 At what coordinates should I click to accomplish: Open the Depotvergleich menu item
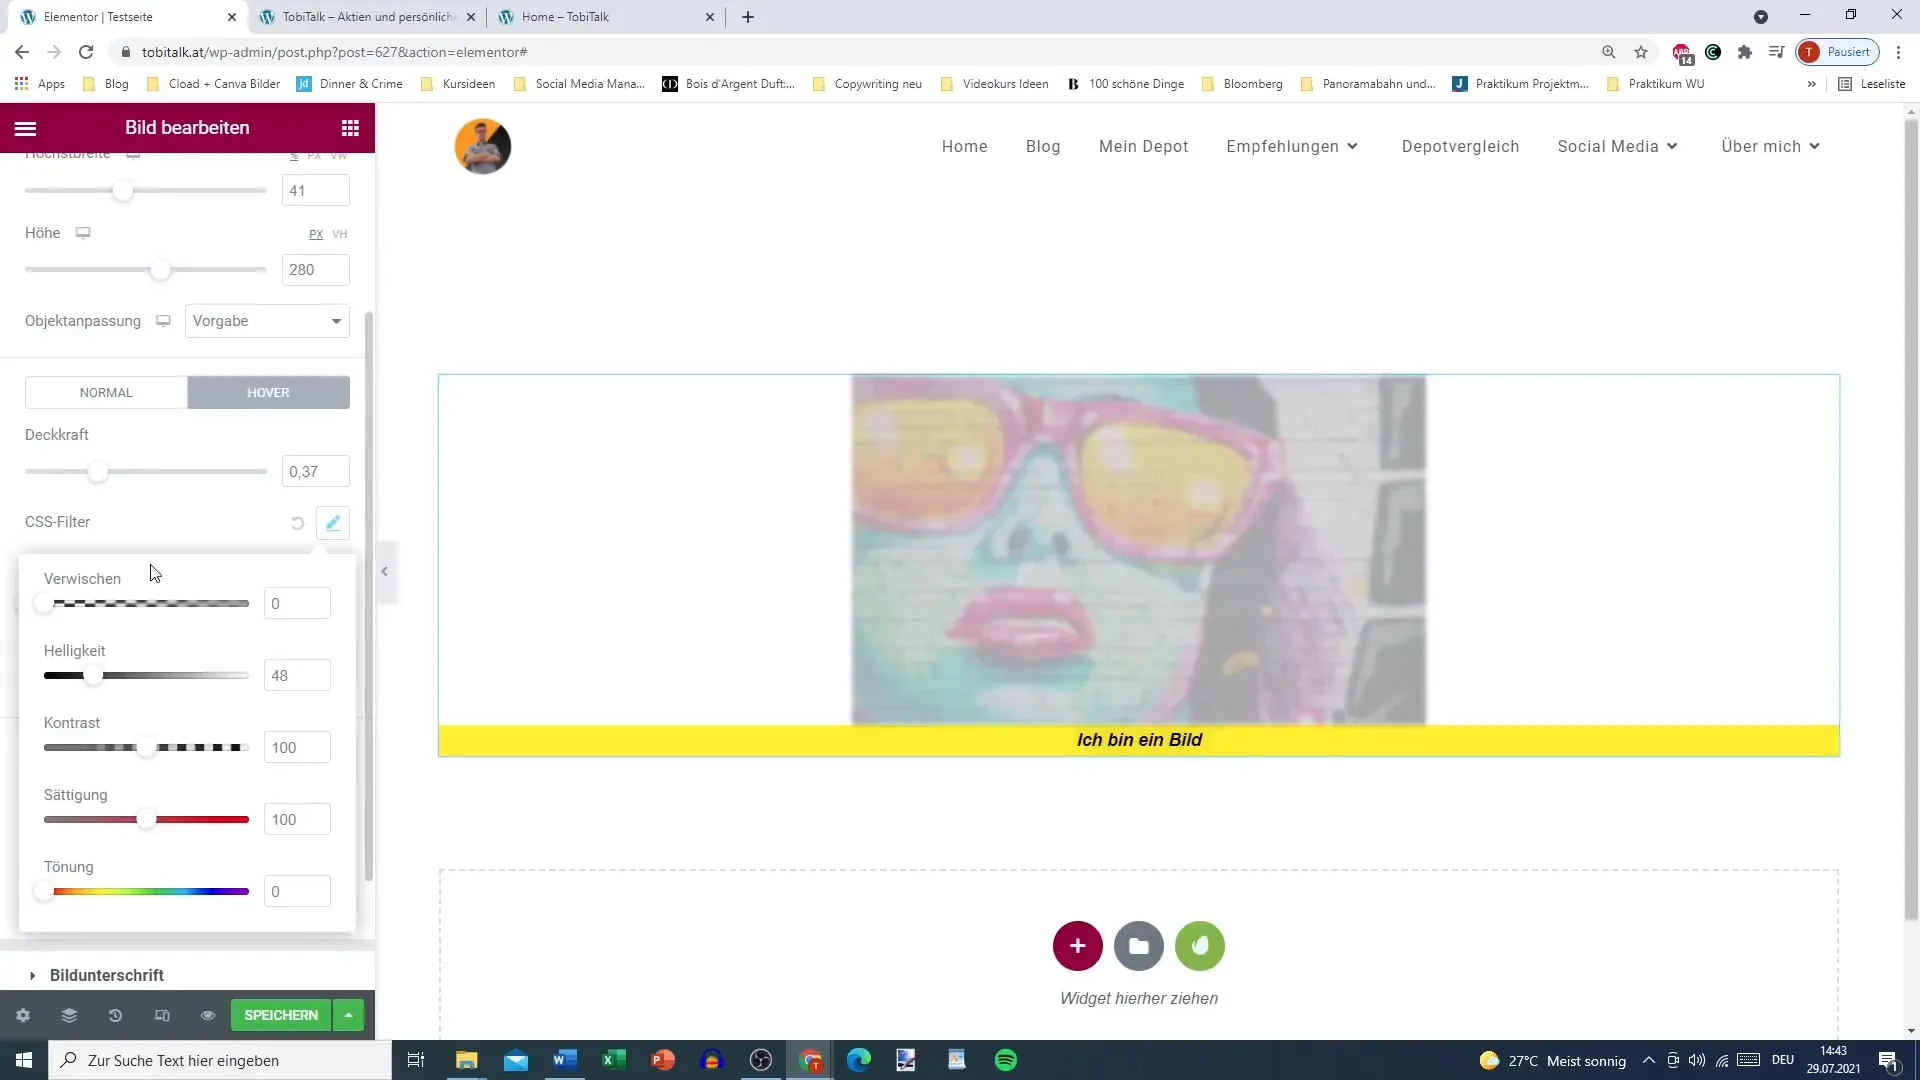[x=1460, y=146]
